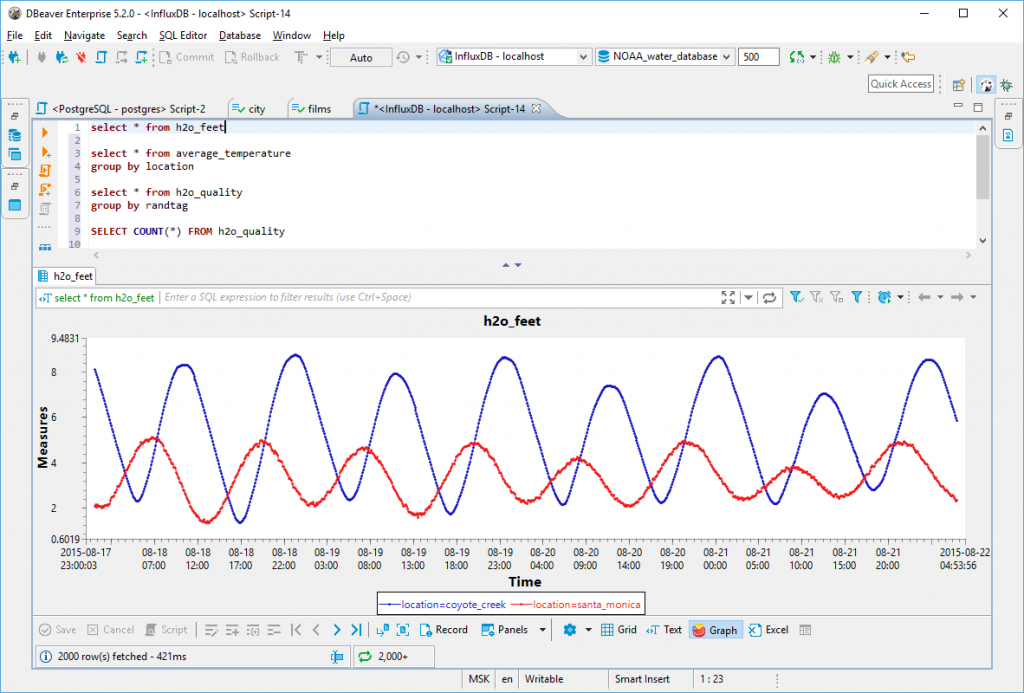The height and width of the screenshot is (693, 1024).
Task: Switch to Excel view
Action: coord(769,630)
